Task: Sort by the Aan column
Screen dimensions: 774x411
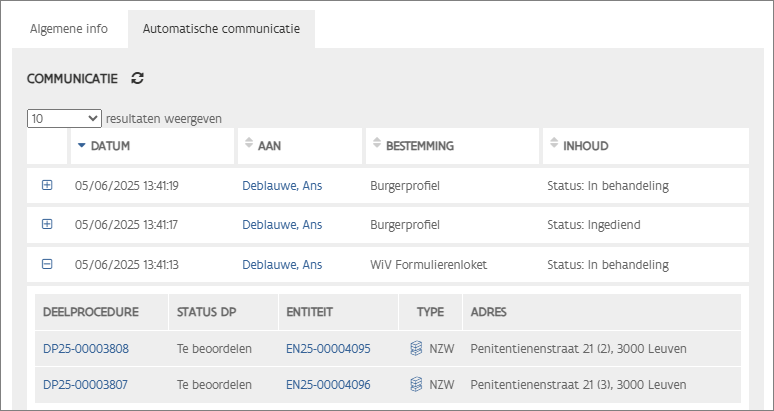Action: (269, 146)
